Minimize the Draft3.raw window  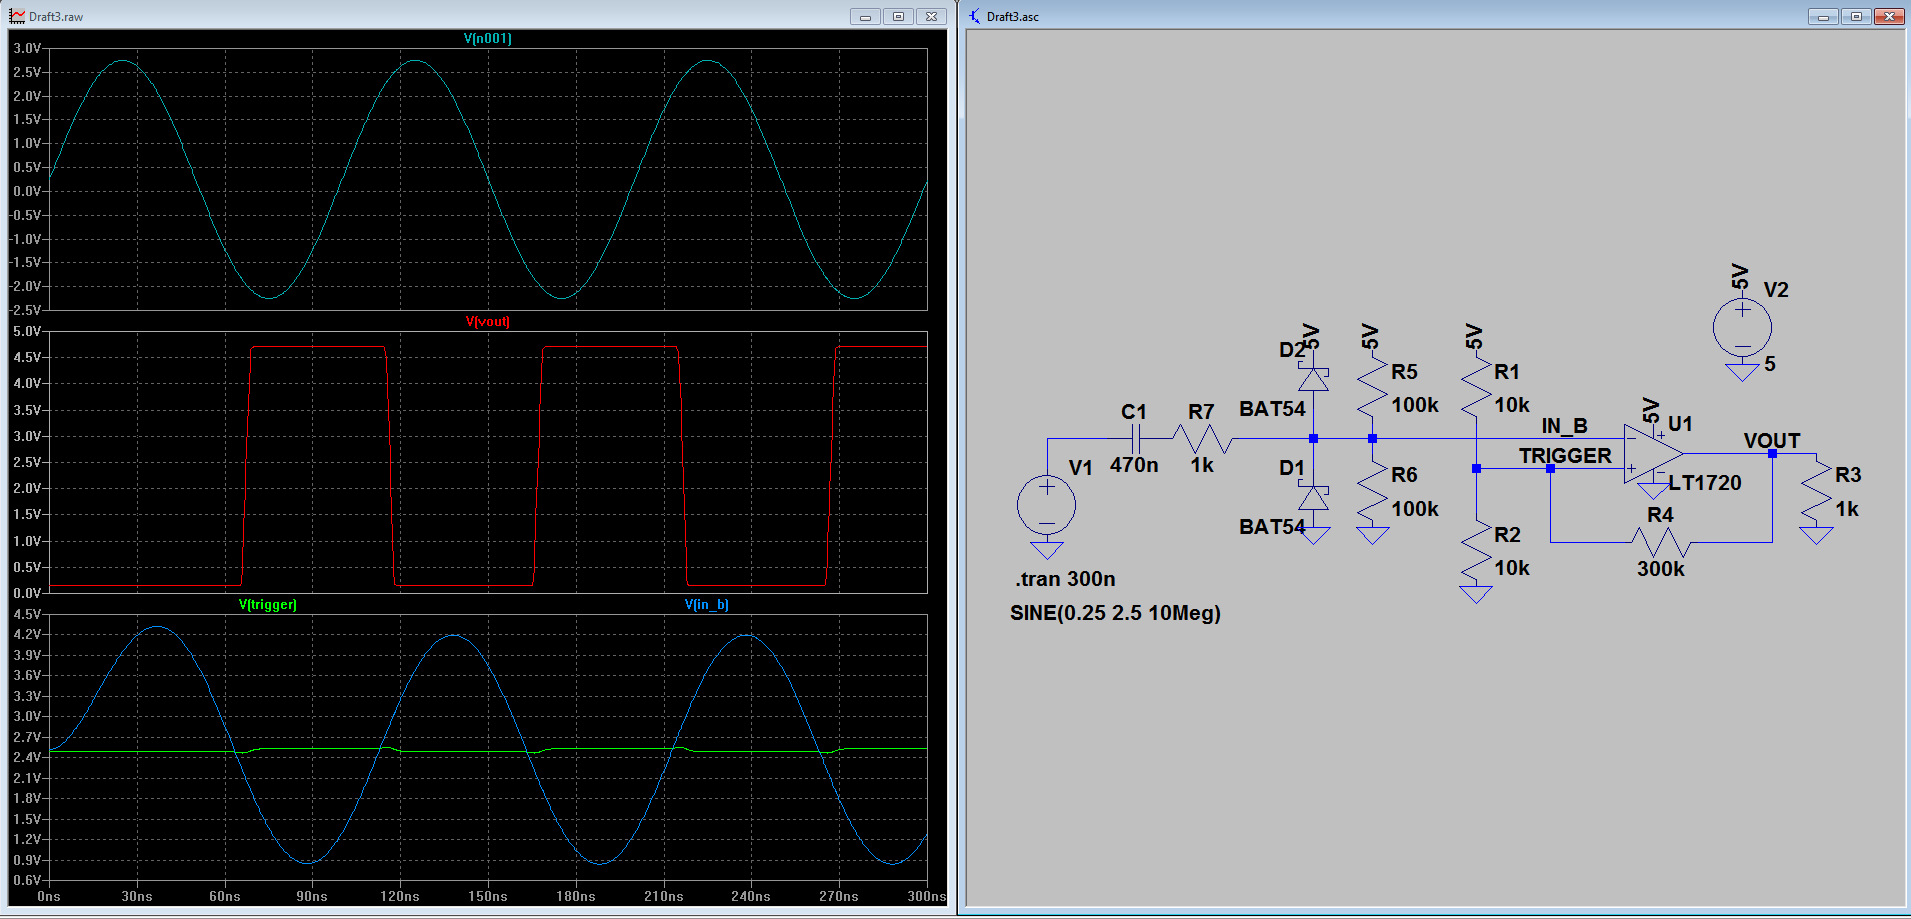(x=866, y=16)
